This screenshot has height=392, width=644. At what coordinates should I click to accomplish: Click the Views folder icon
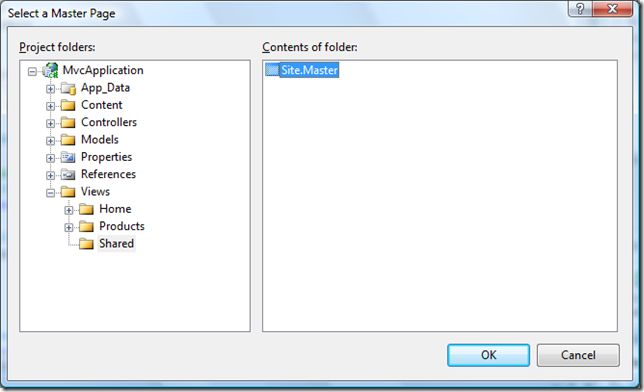click(x=68, y=191)
